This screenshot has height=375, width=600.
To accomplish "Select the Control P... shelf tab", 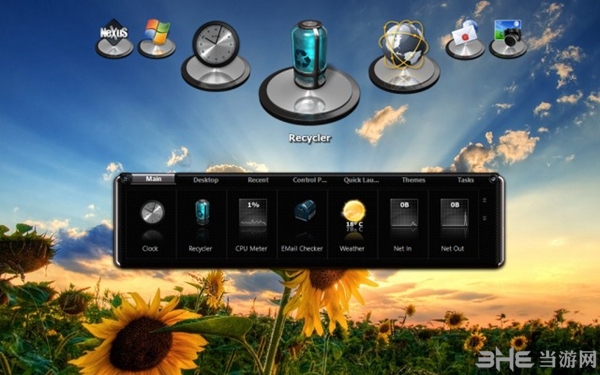I will pyautogui.click(x=310, y=180).
